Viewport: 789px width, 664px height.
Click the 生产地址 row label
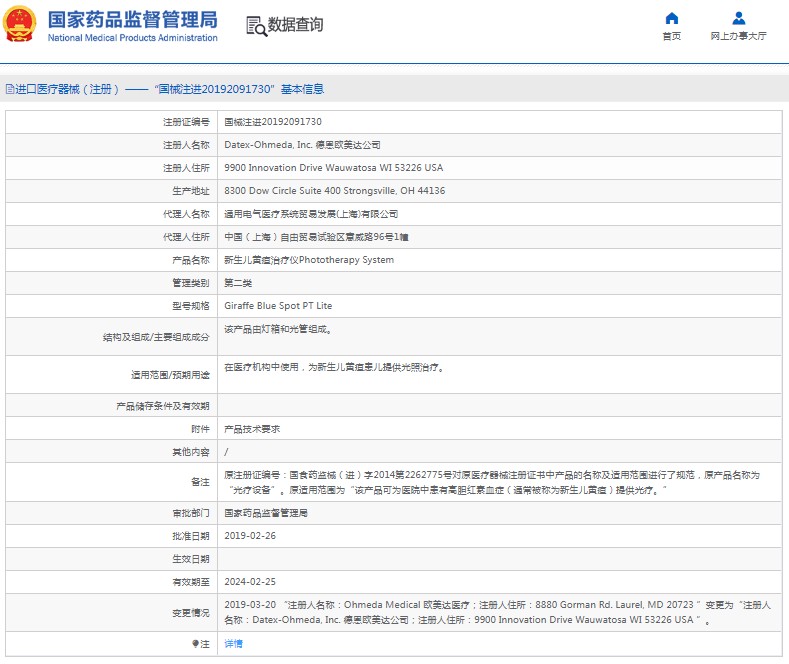click(x=191, y=191)
